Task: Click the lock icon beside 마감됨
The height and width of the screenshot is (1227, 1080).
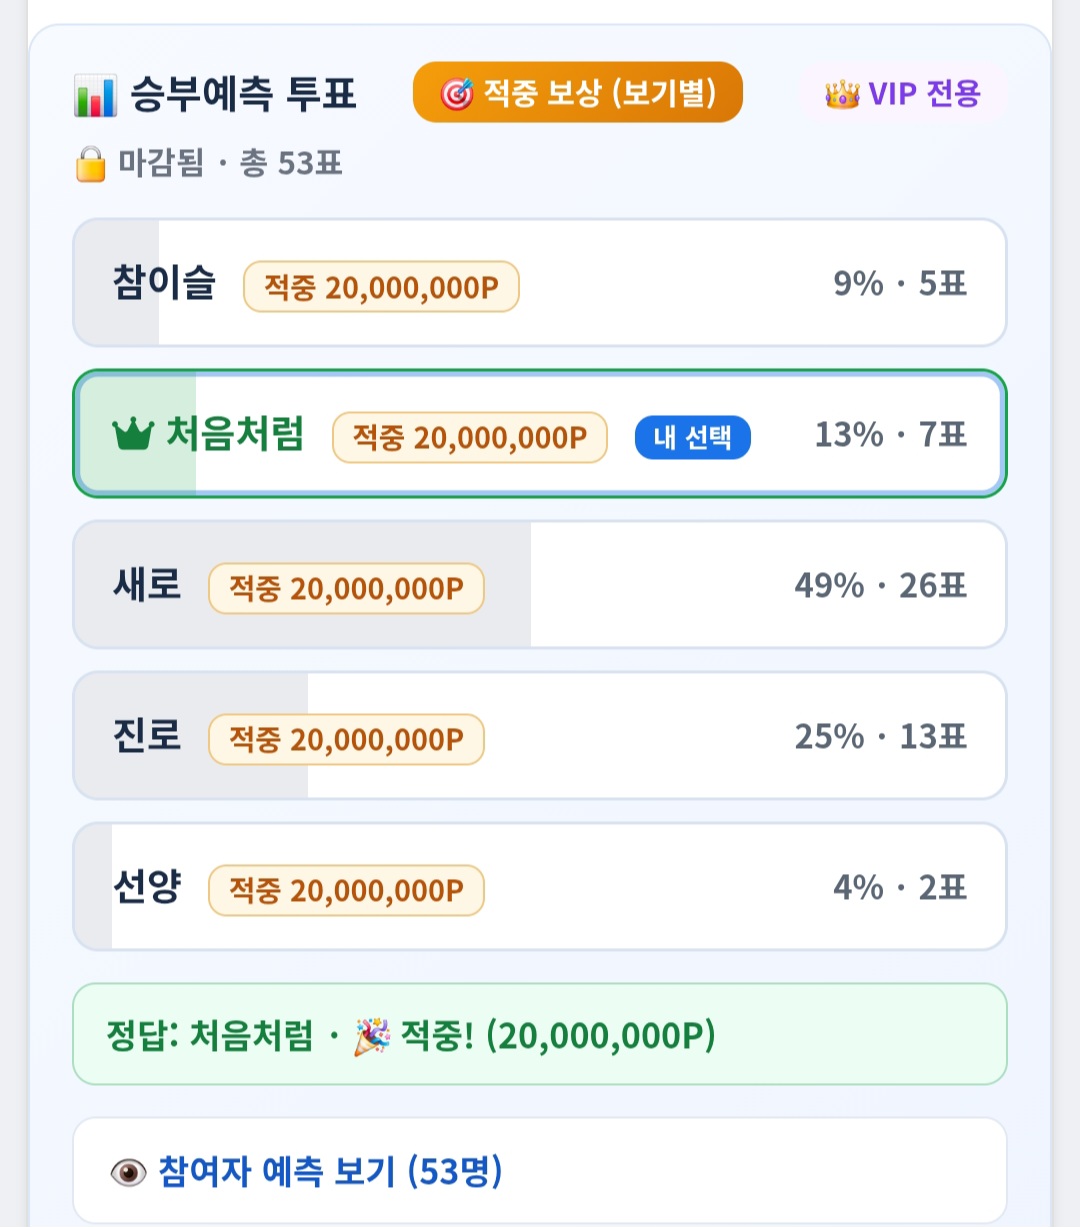Action: [91, 163]
